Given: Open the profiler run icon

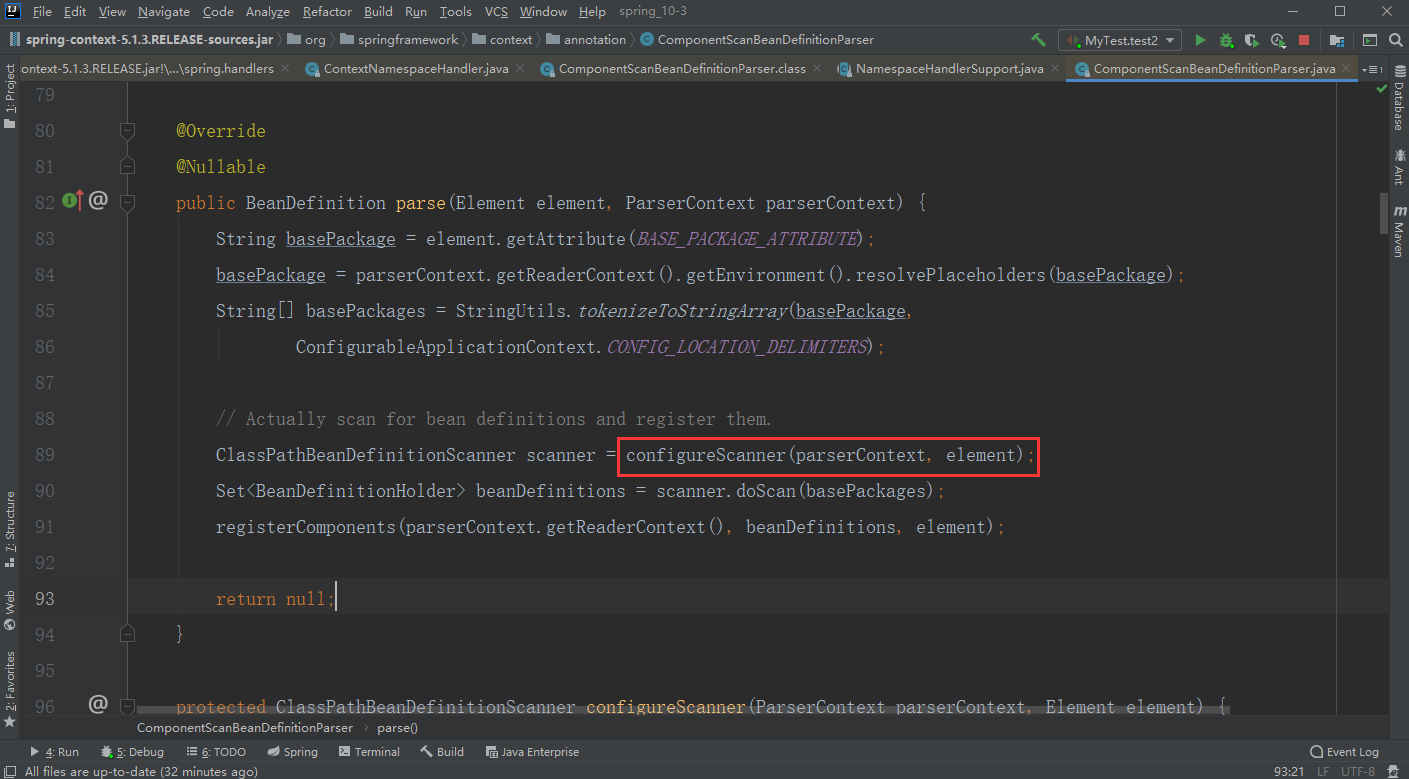Looking at the screenshot, I should [1278, 40].
